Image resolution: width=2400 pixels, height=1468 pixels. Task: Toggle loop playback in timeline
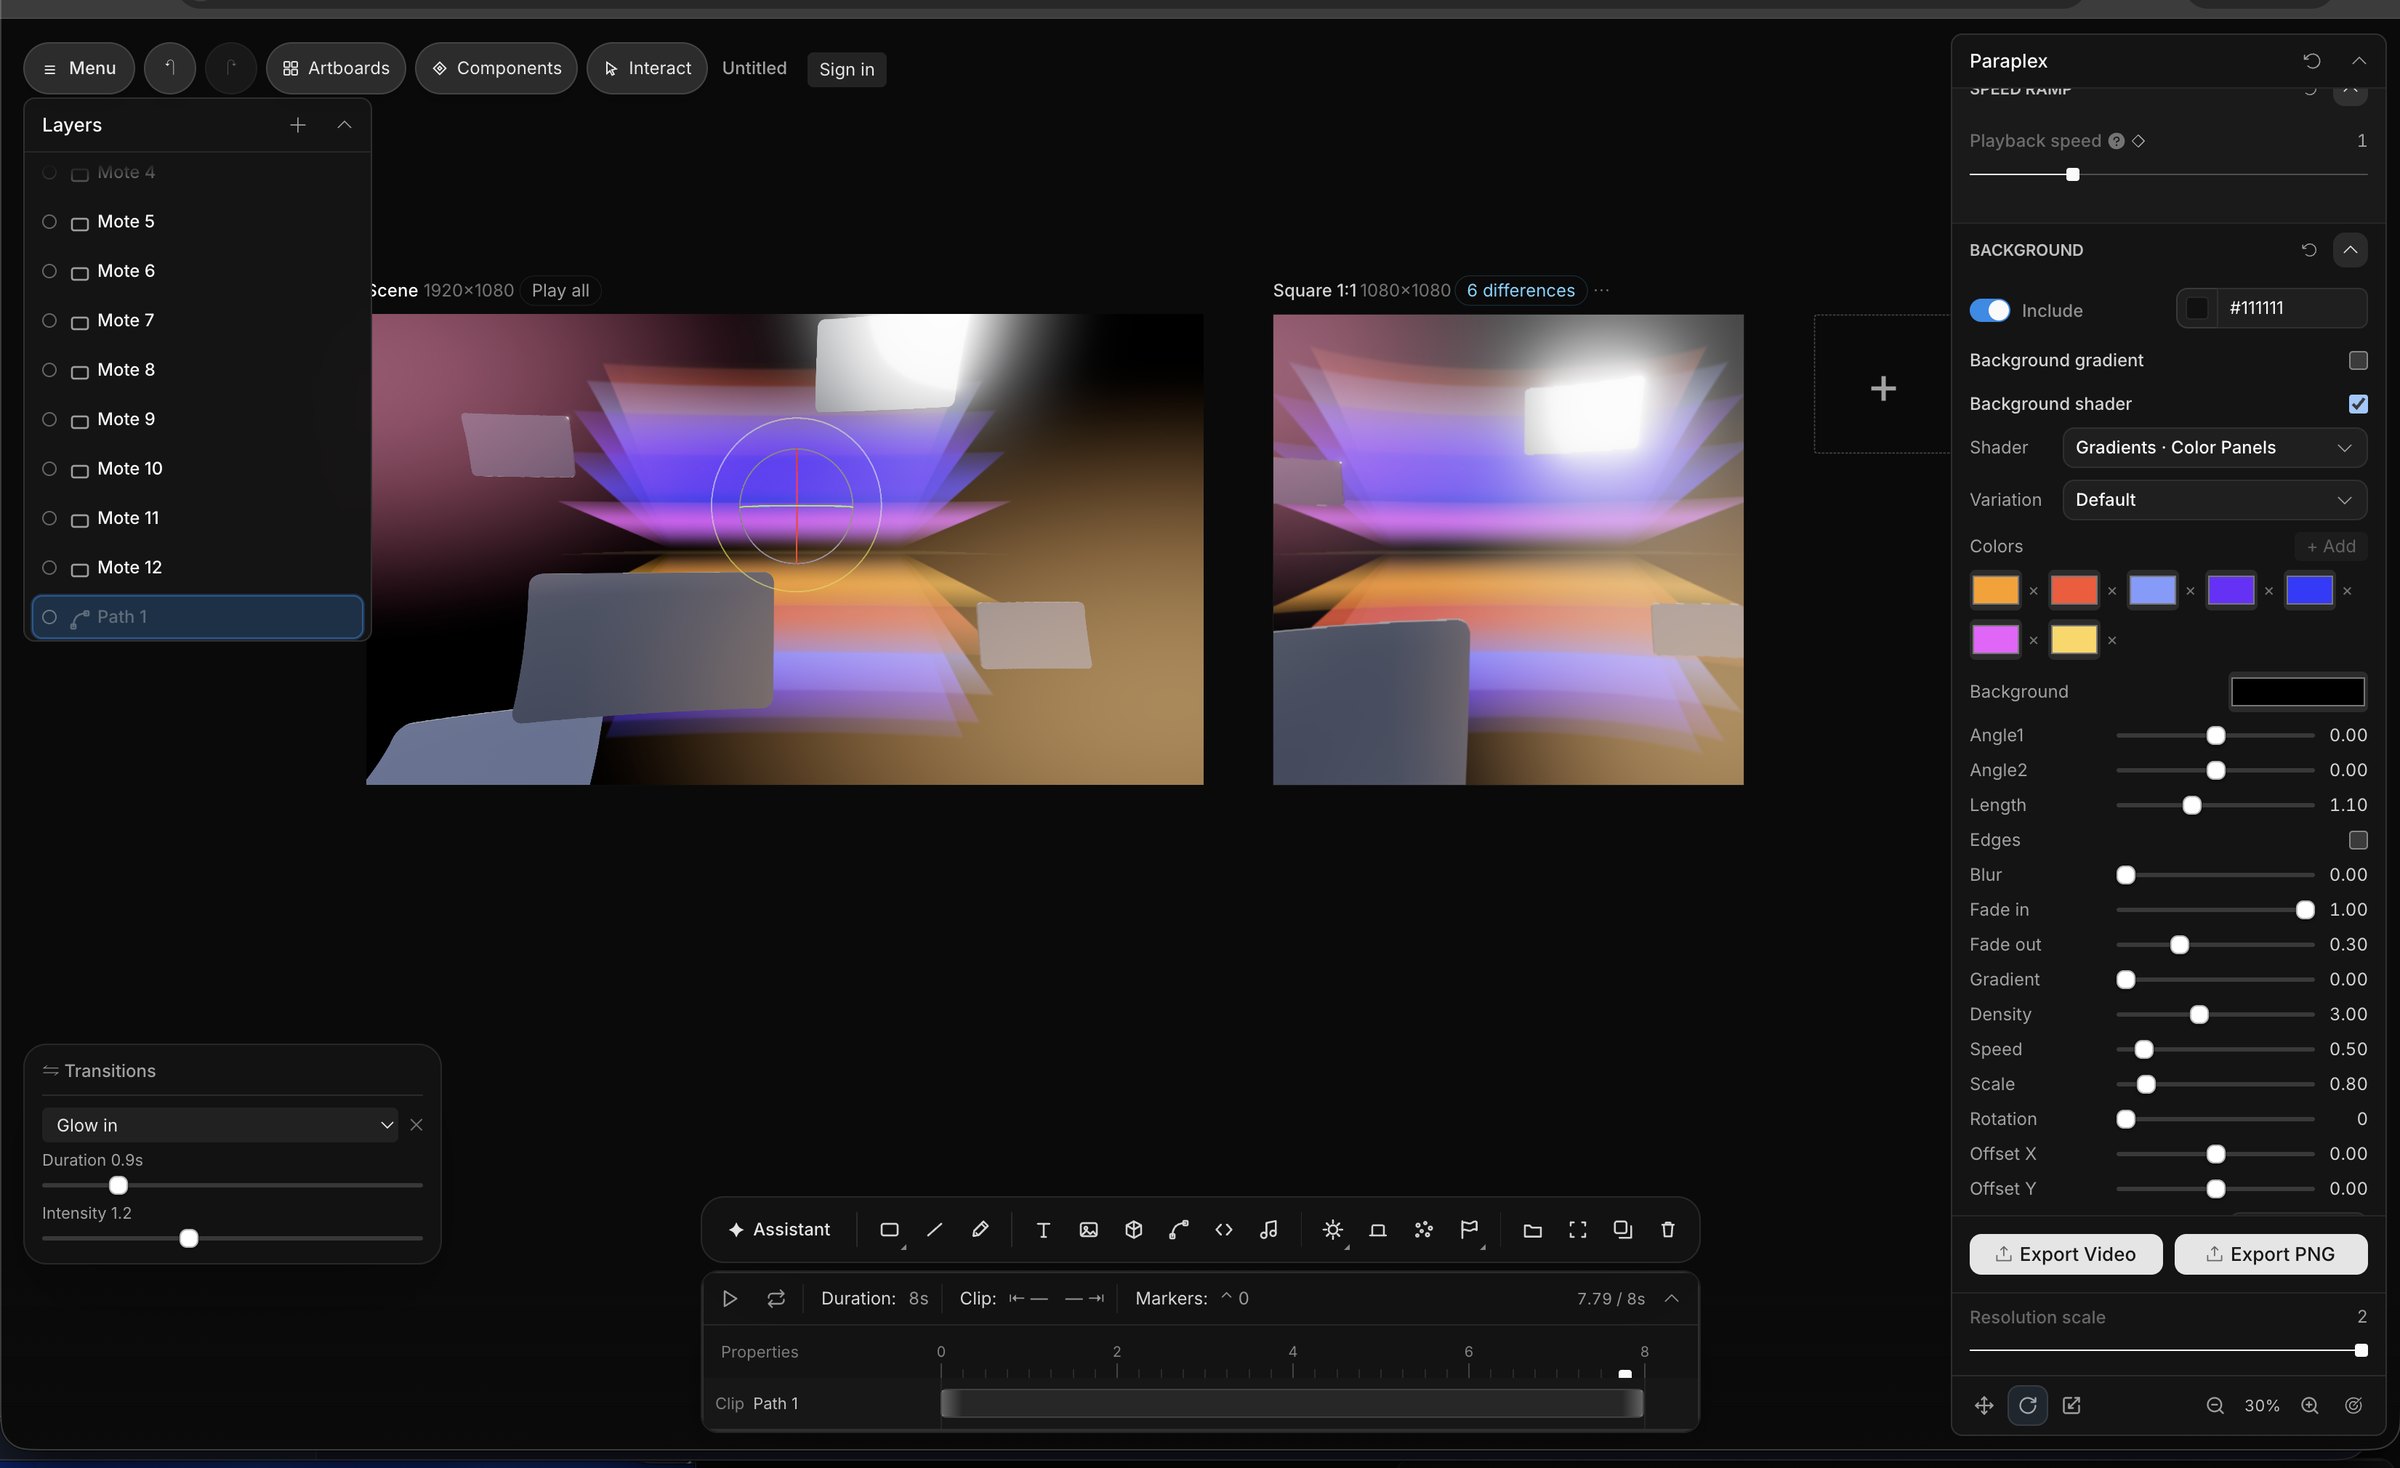(776, 1298)
